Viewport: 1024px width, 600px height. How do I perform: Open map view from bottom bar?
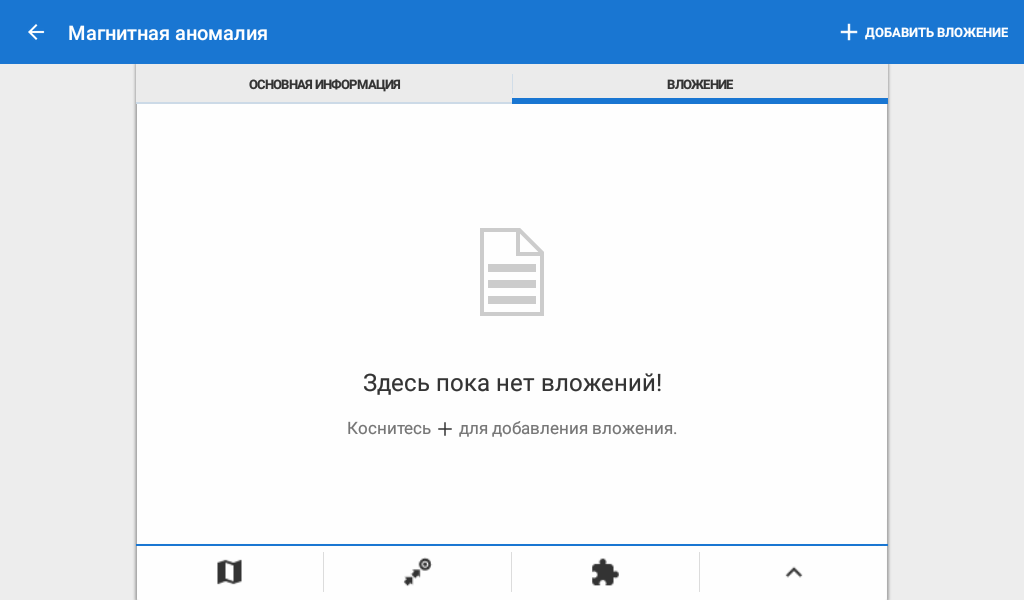tap(229, 572)
